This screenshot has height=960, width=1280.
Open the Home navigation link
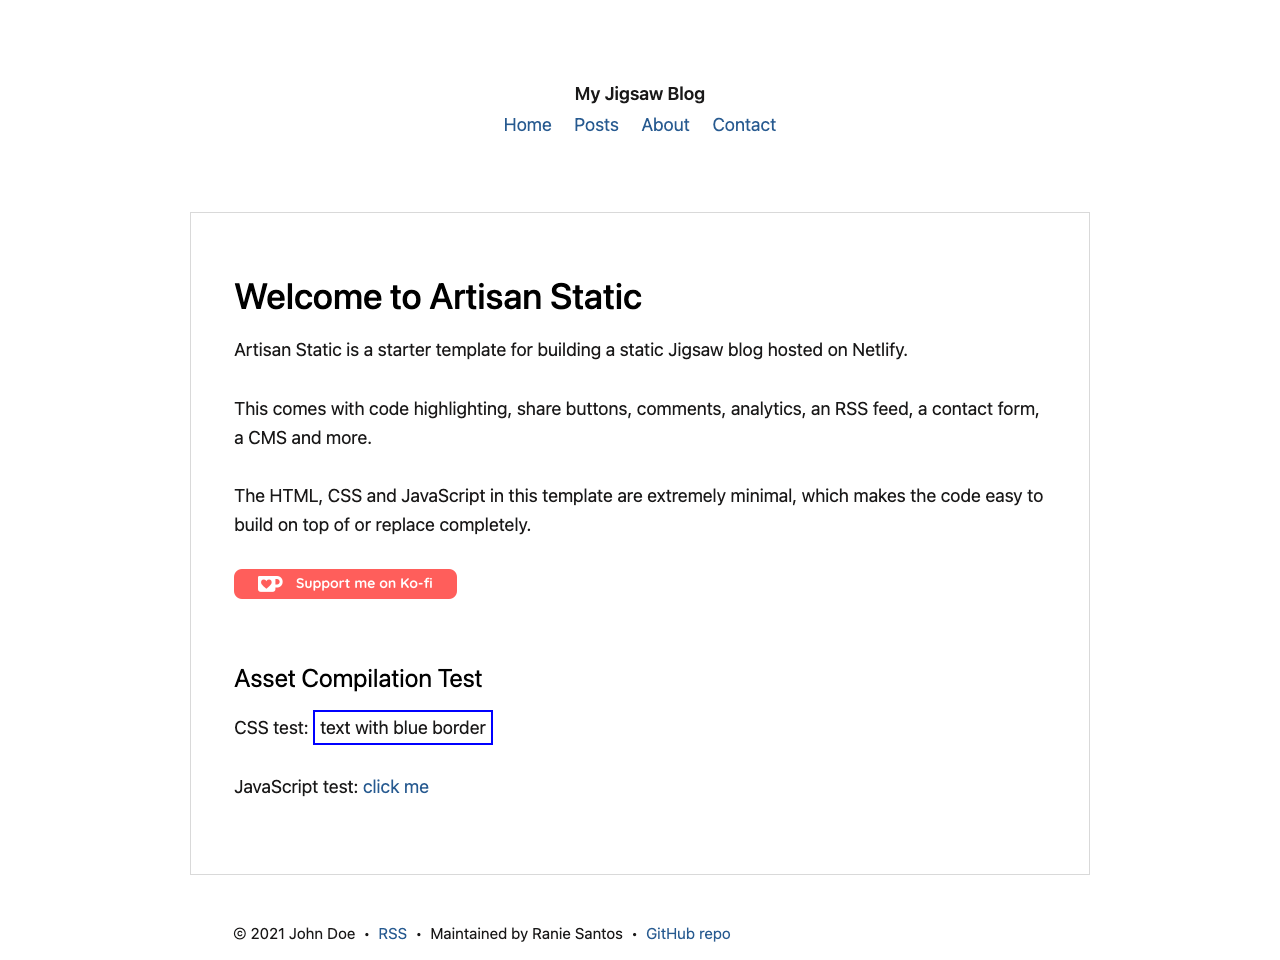tap(527, 124)
